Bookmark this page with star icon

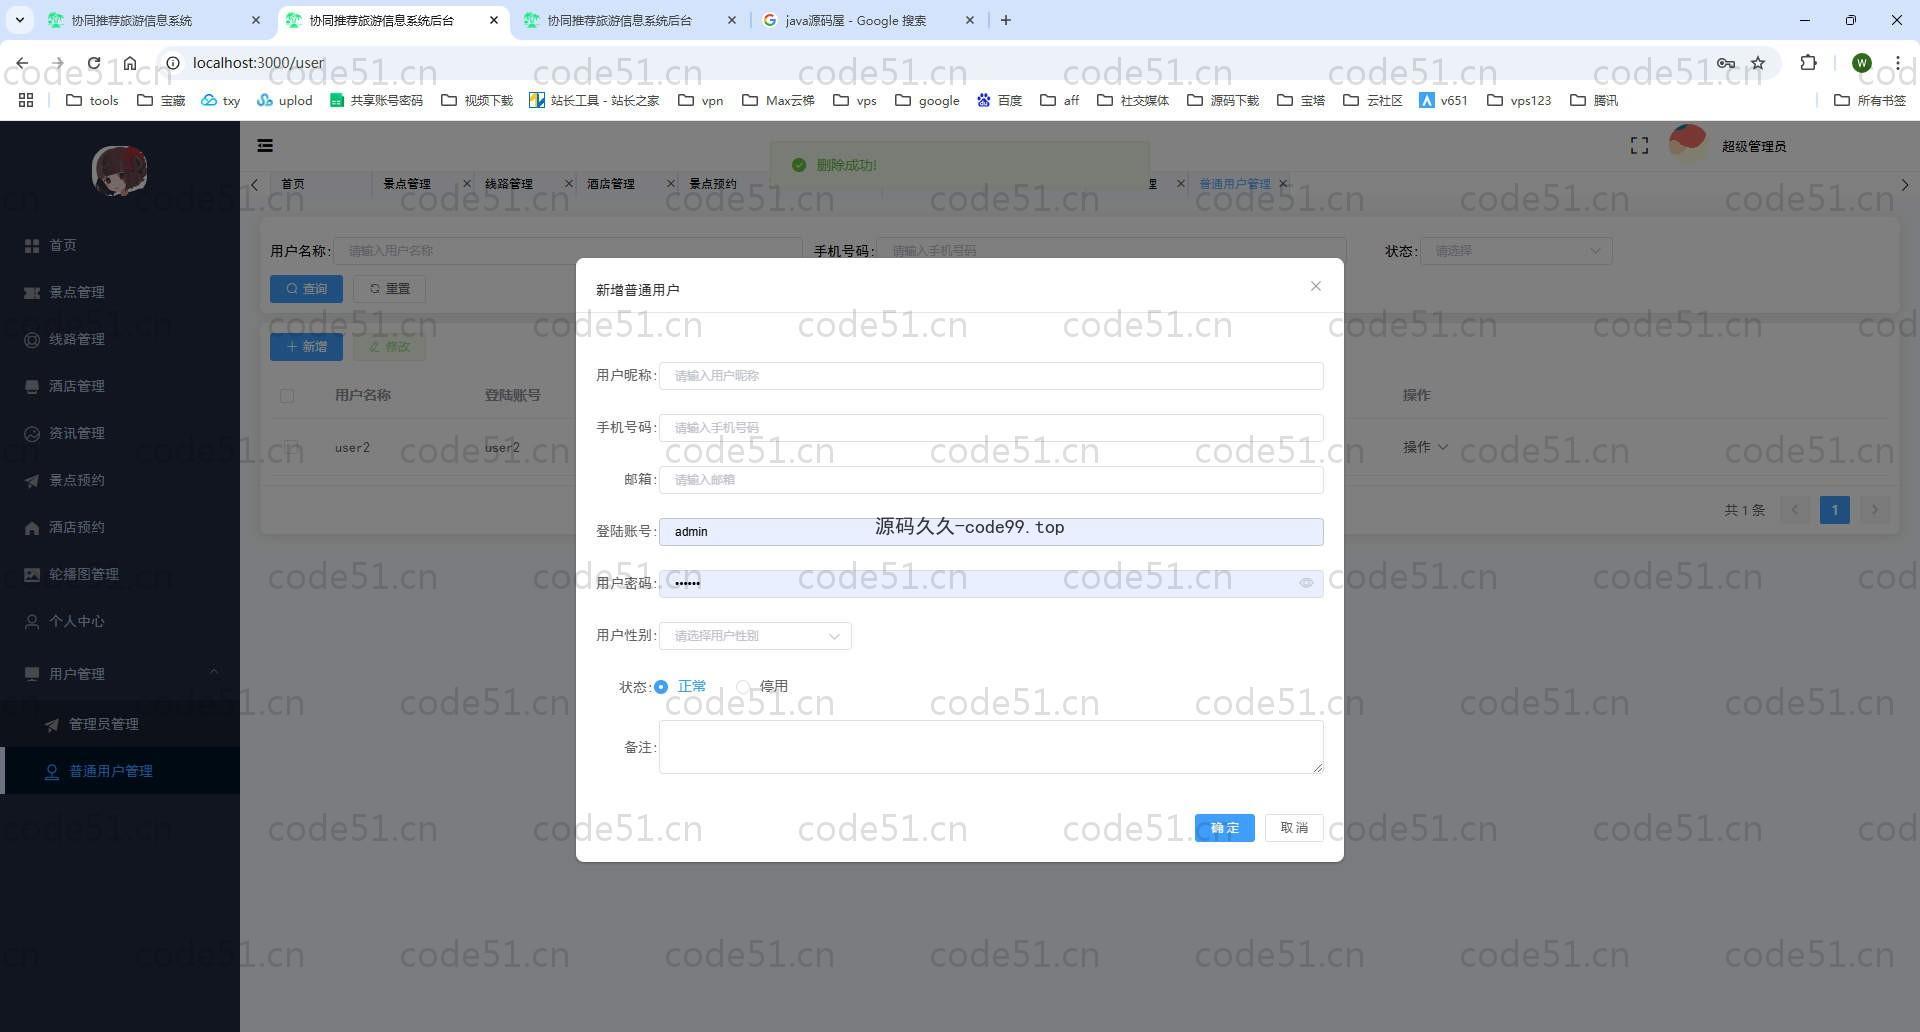tap(1758, 63)
